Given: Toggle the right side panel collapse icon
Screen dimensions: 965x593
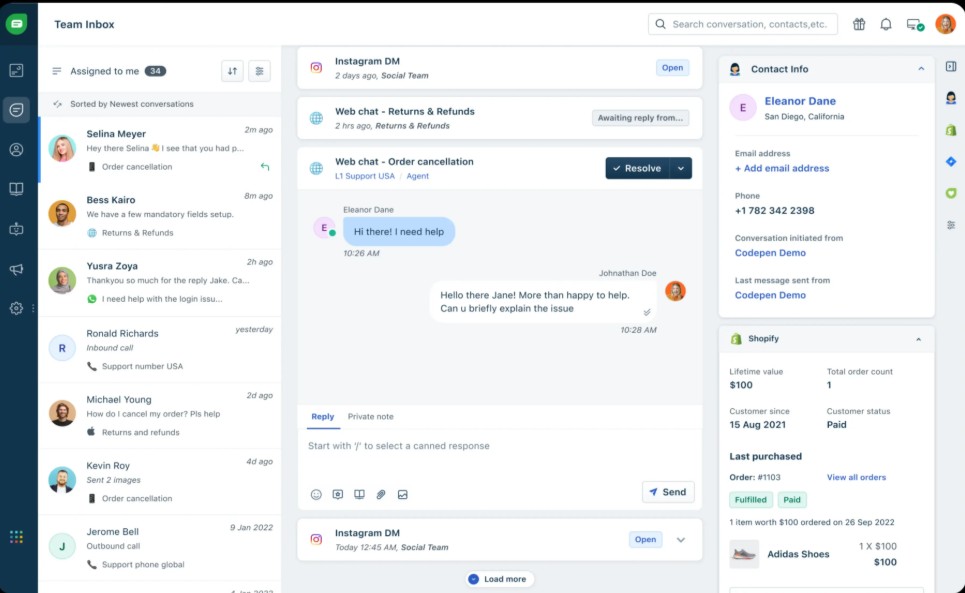Looking at the screenshot, I should tap(951, 66).
